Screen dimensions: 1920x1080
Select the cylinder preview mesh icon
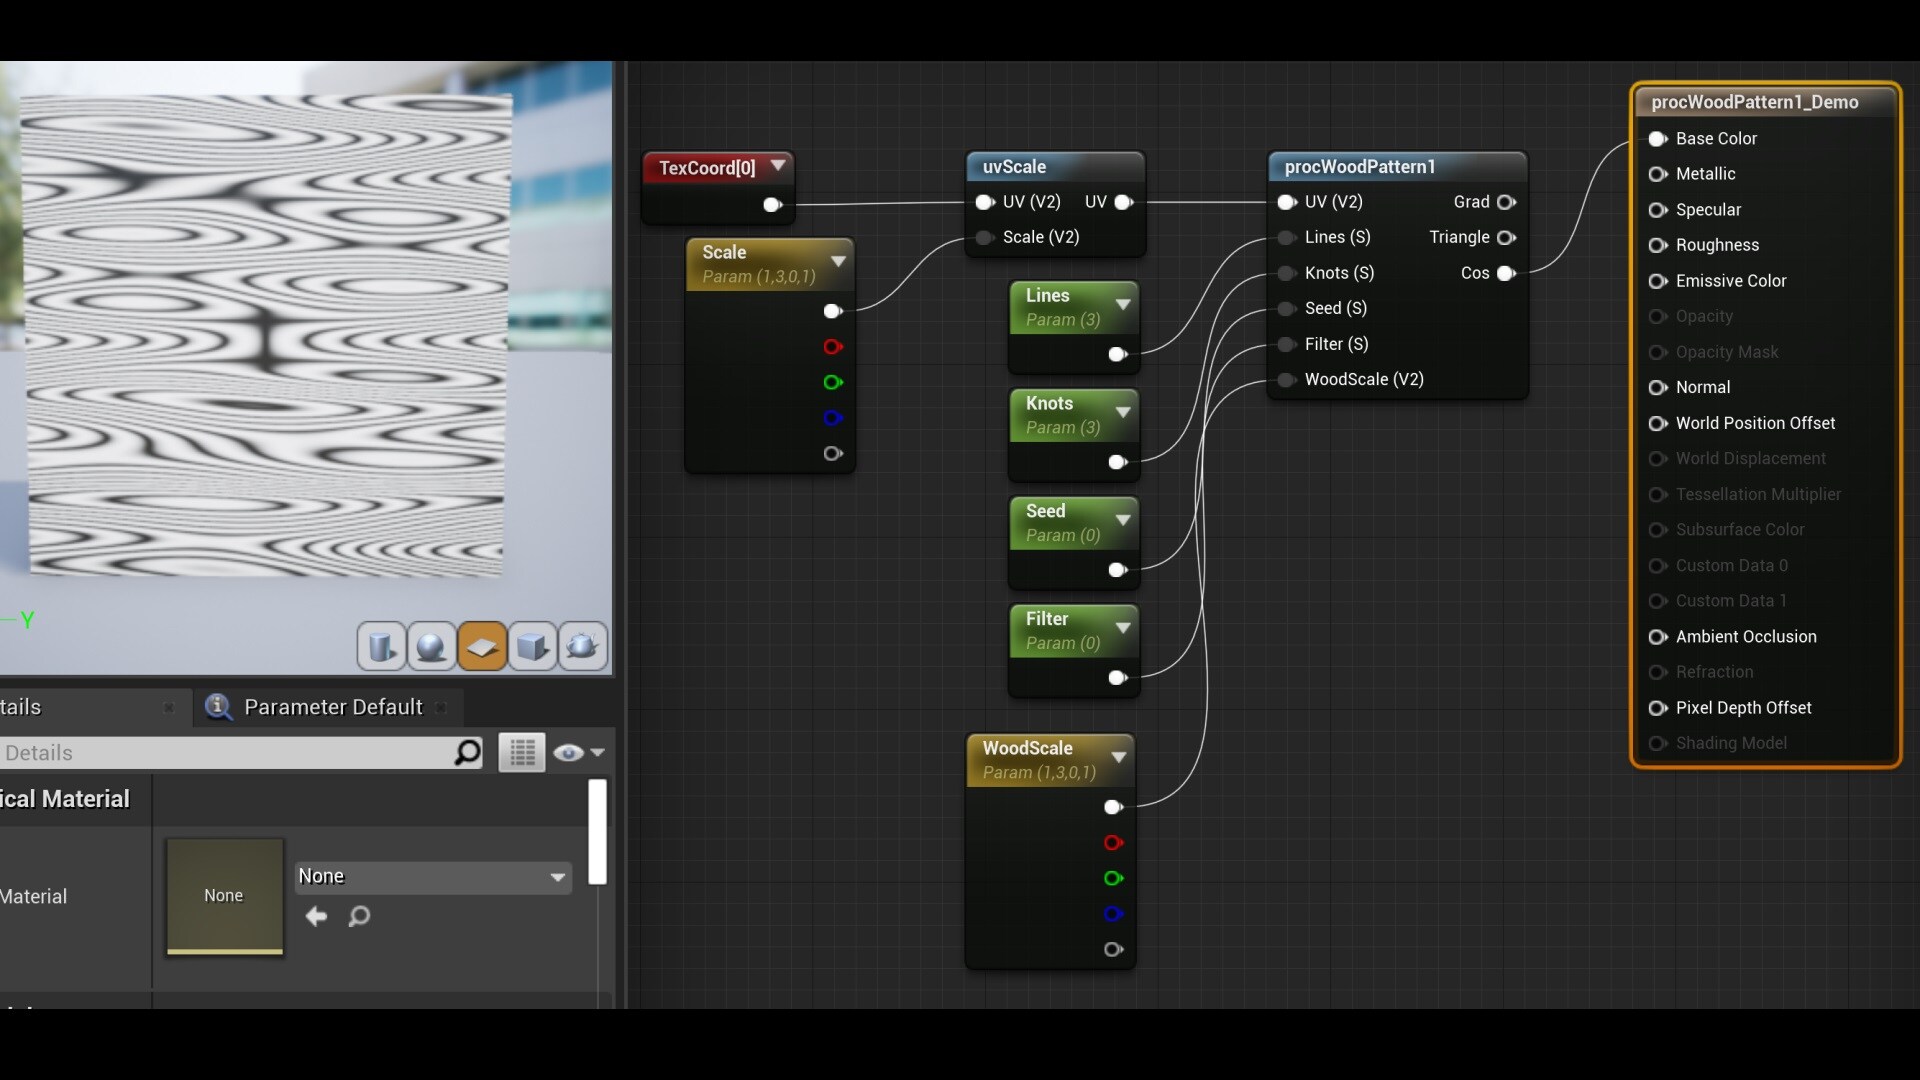(x=381, y=646)
